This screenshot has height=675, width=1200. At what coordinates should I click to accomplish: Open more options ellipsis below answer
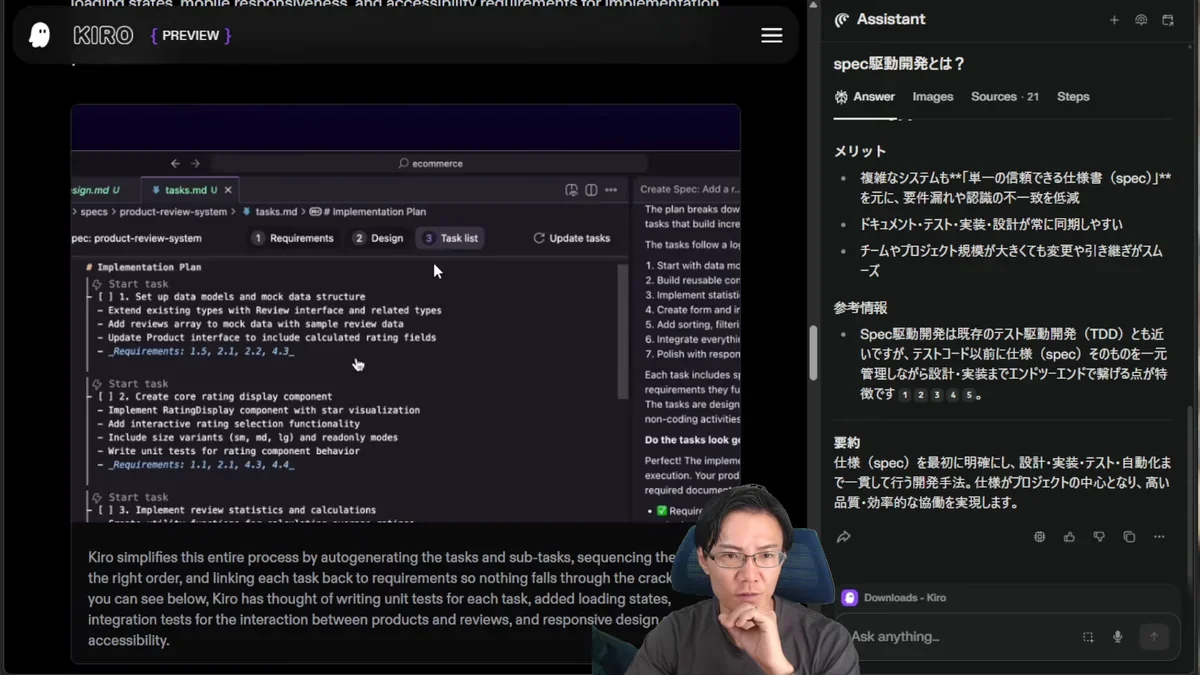(x=1159, y=537)
